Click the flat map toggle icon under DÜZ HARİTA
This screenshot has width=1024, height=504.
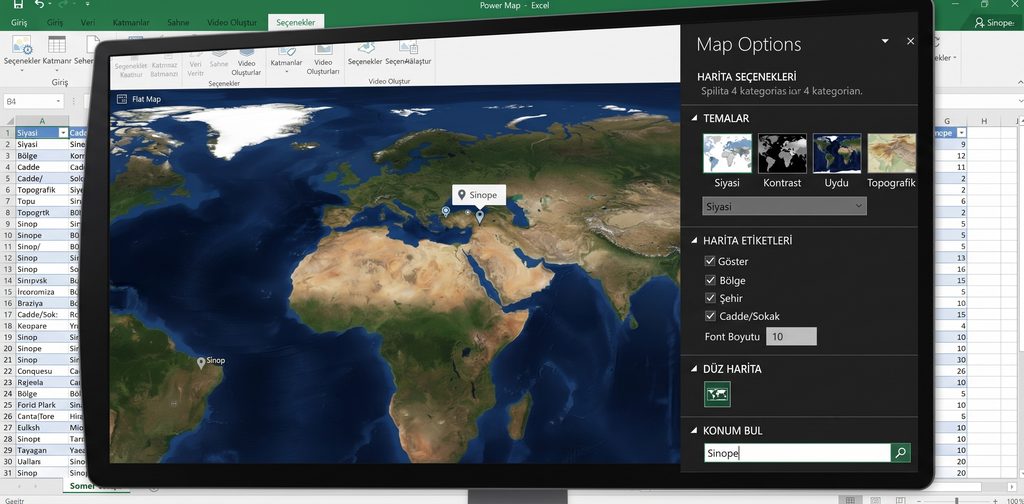point(717,394)
